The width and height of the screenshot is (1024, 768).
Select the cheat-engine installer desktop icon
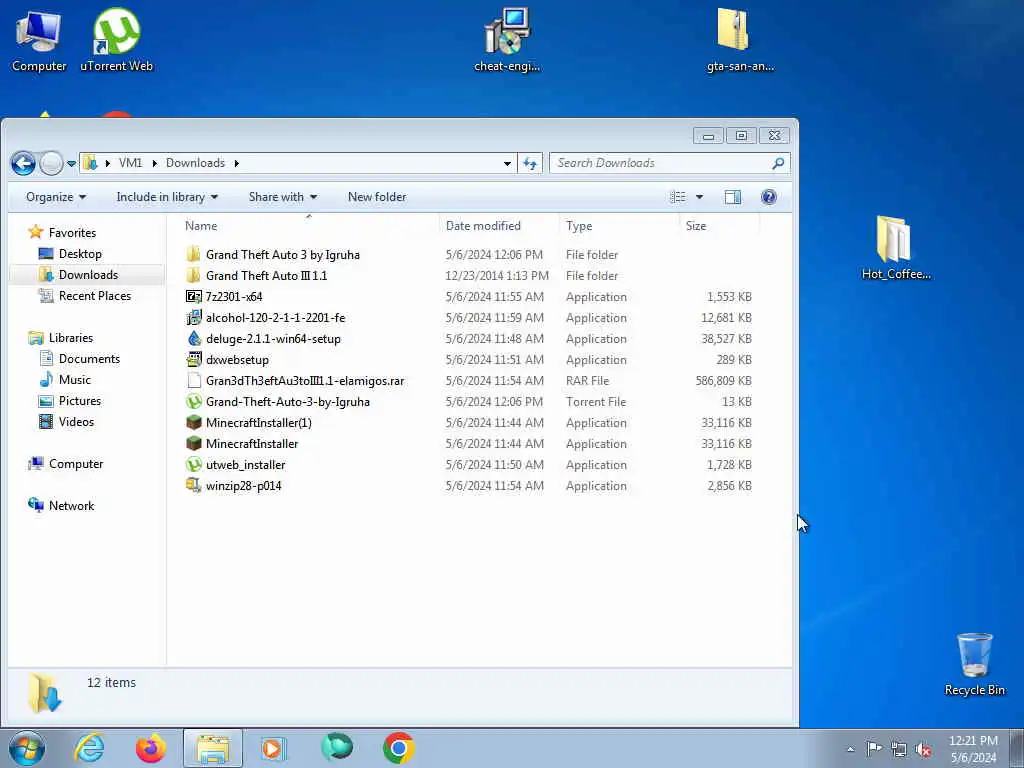tap(507, 40)
